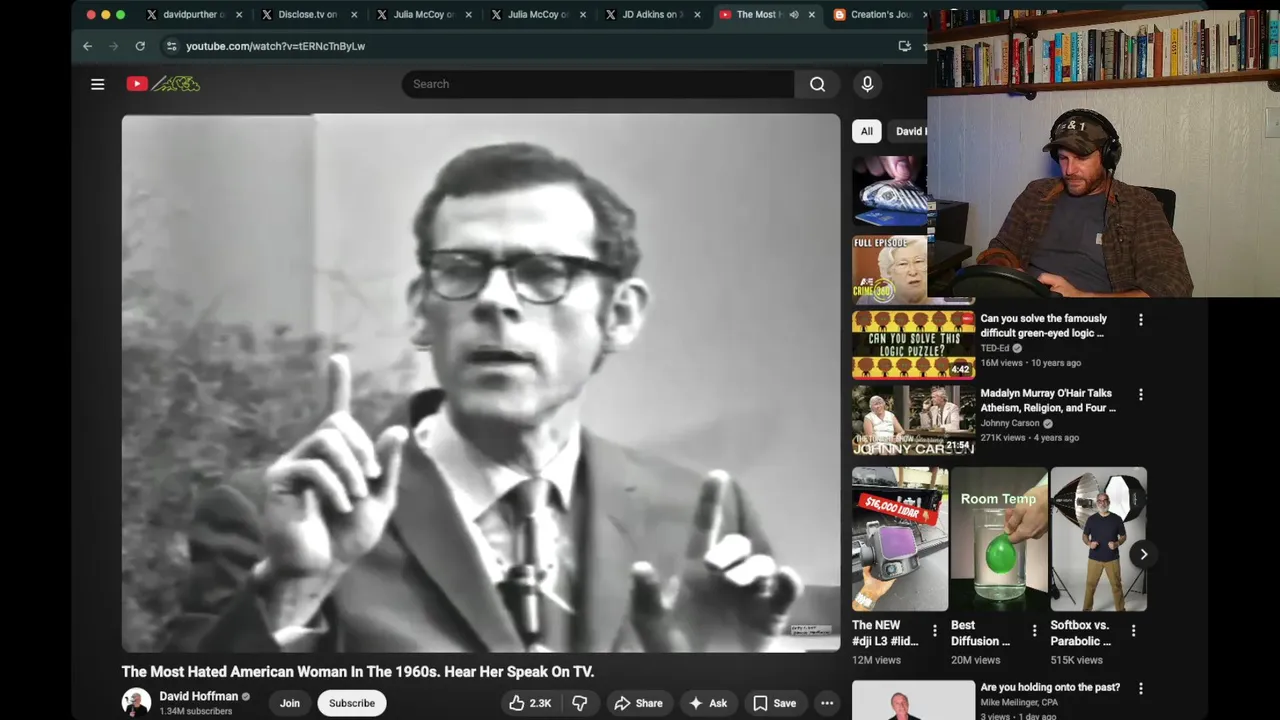Click the video title text

coord(358,672)
